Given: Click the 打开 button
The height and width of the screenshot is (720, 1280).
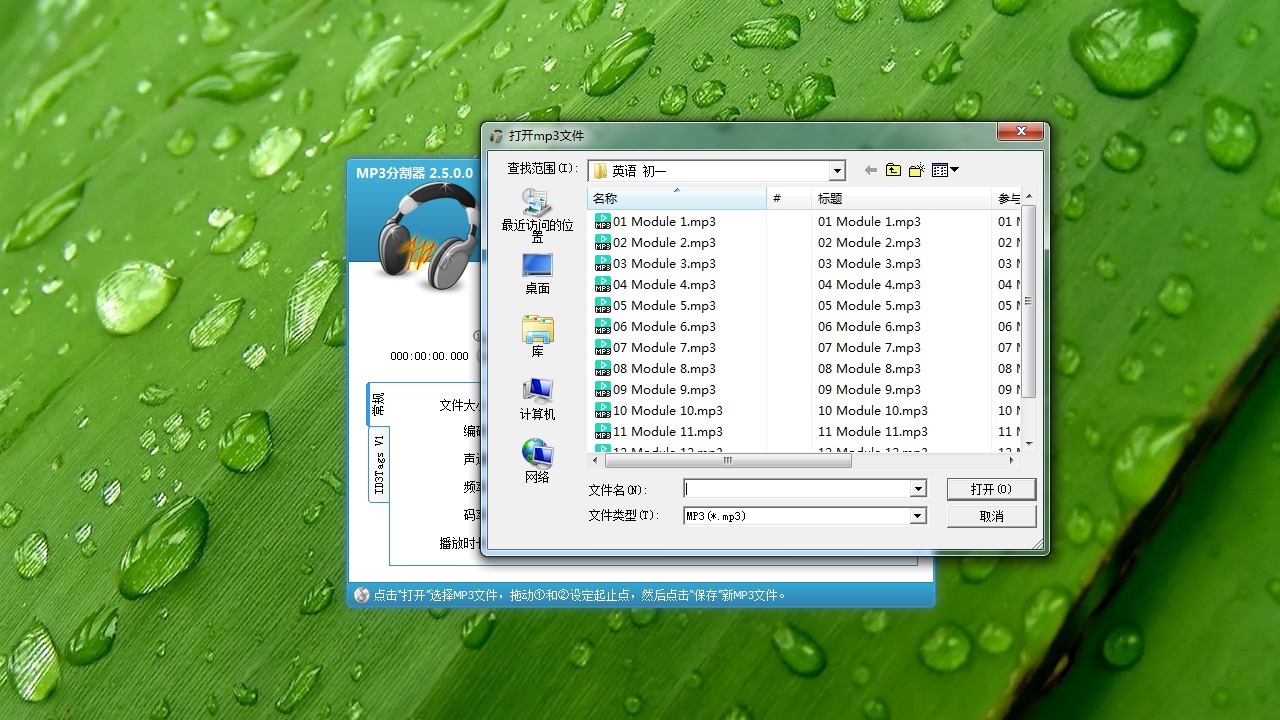Looking at the screenshot, I should point(991,489).
